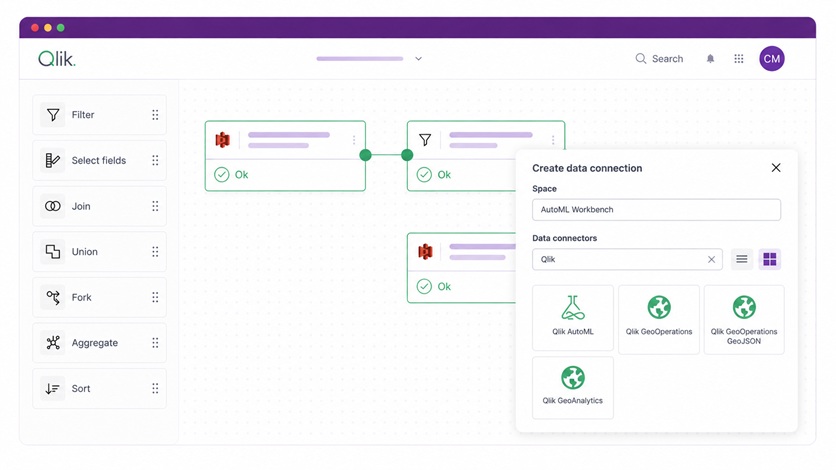Image resolution: width=836 pixels, height=470 pixels.
Task: Click the Filter funnel icon in sidebar
Action: pyautogui.click(x=53, y=115)
